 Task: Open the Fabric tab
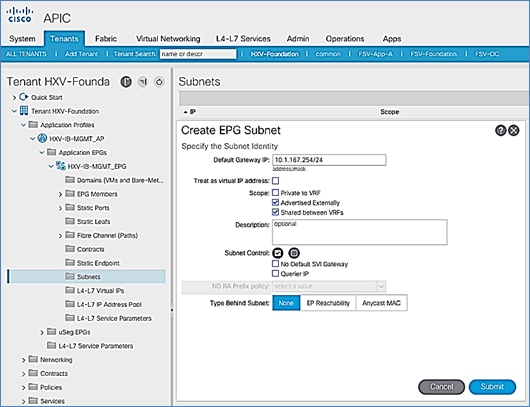coord(106,39)
